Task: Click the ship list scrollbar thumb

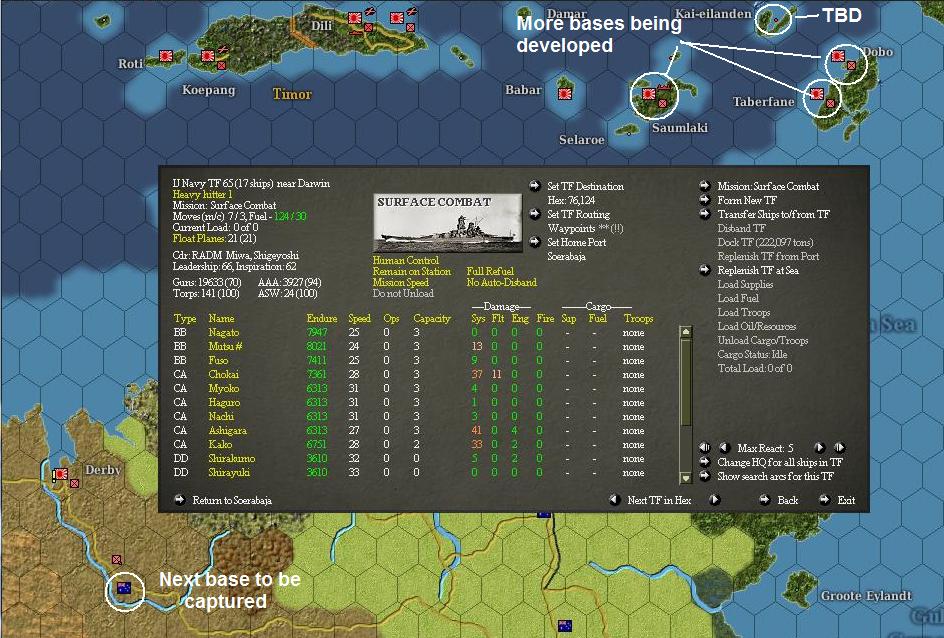Action: coord(685,383)
